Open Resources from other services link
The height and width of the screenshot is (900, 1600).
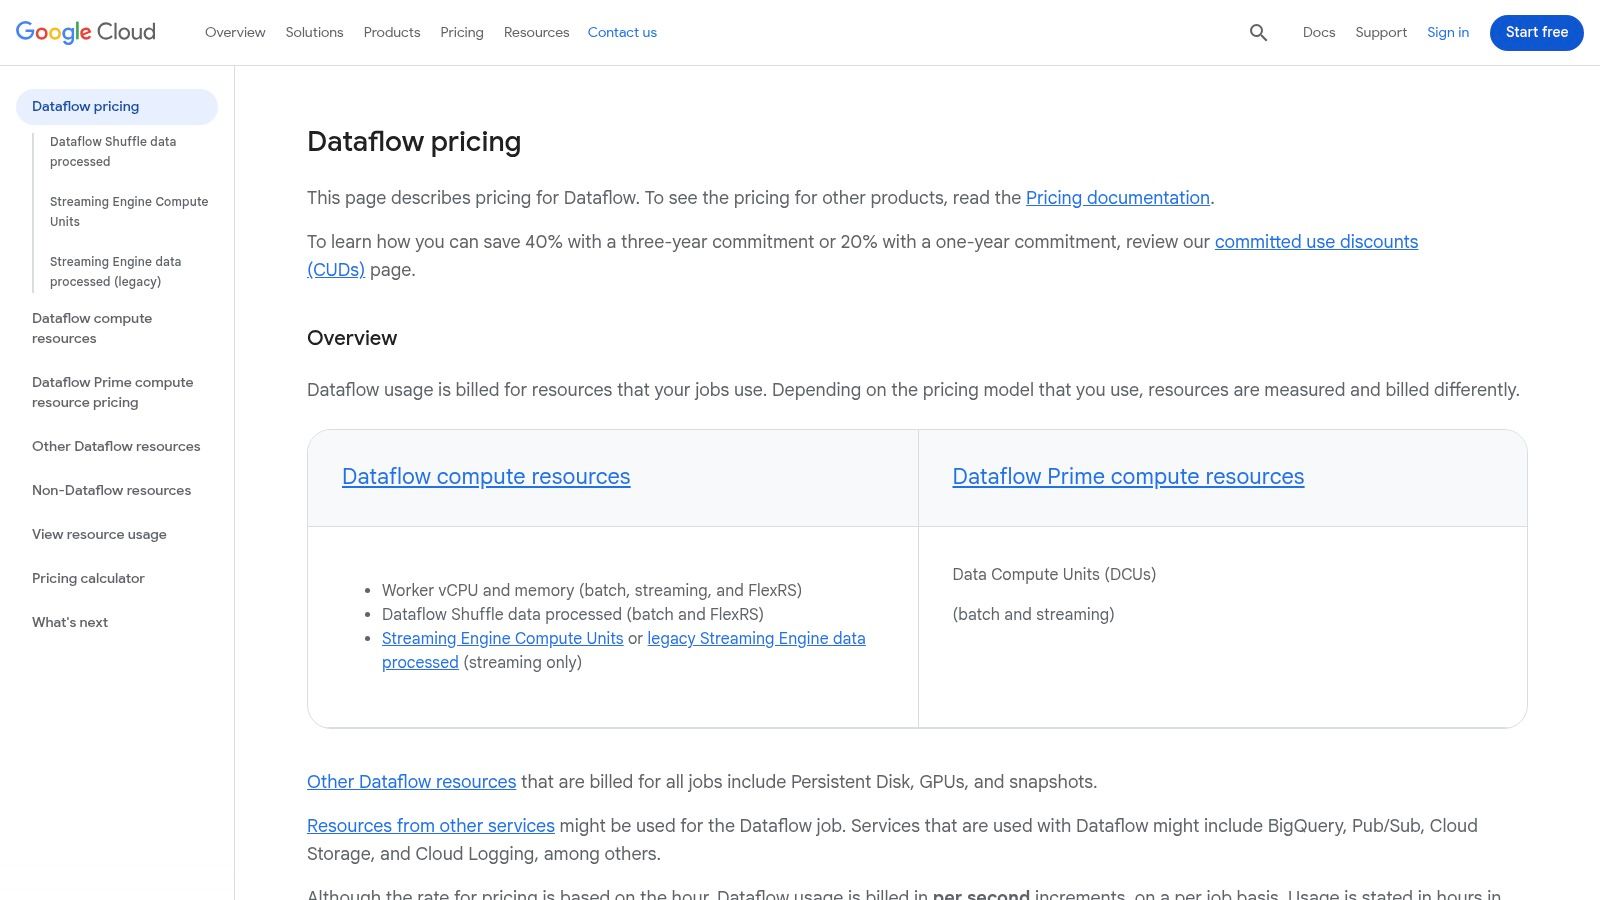coord(430,825)
